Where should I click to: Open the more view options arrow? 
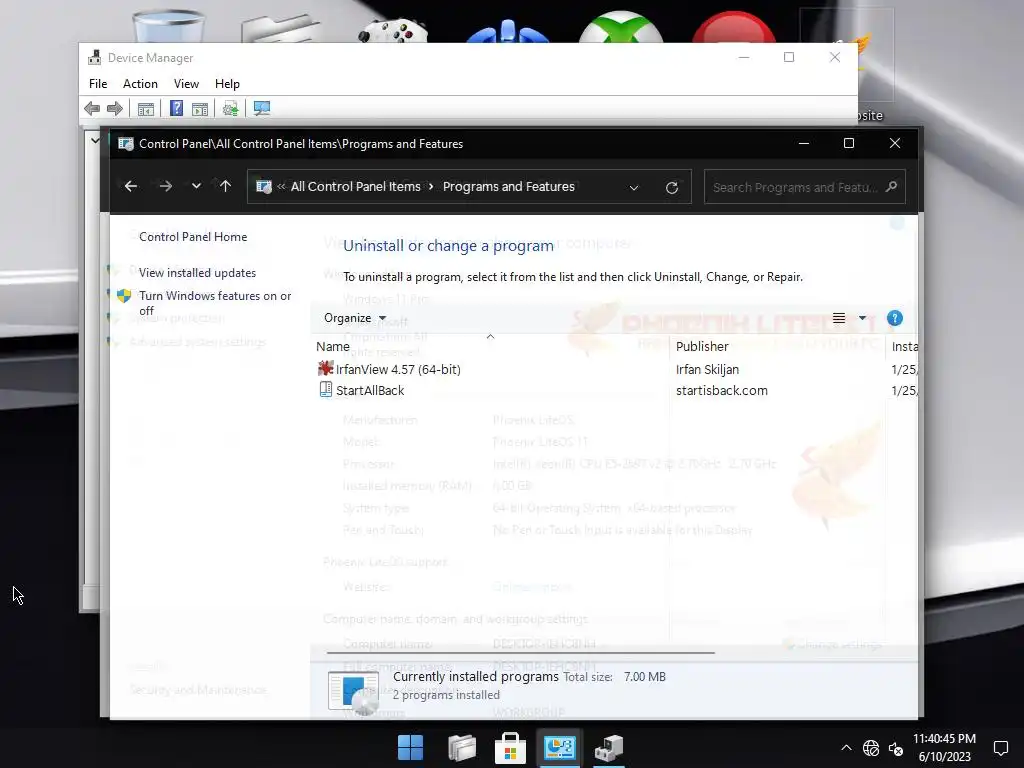click(x=862, y=318)
